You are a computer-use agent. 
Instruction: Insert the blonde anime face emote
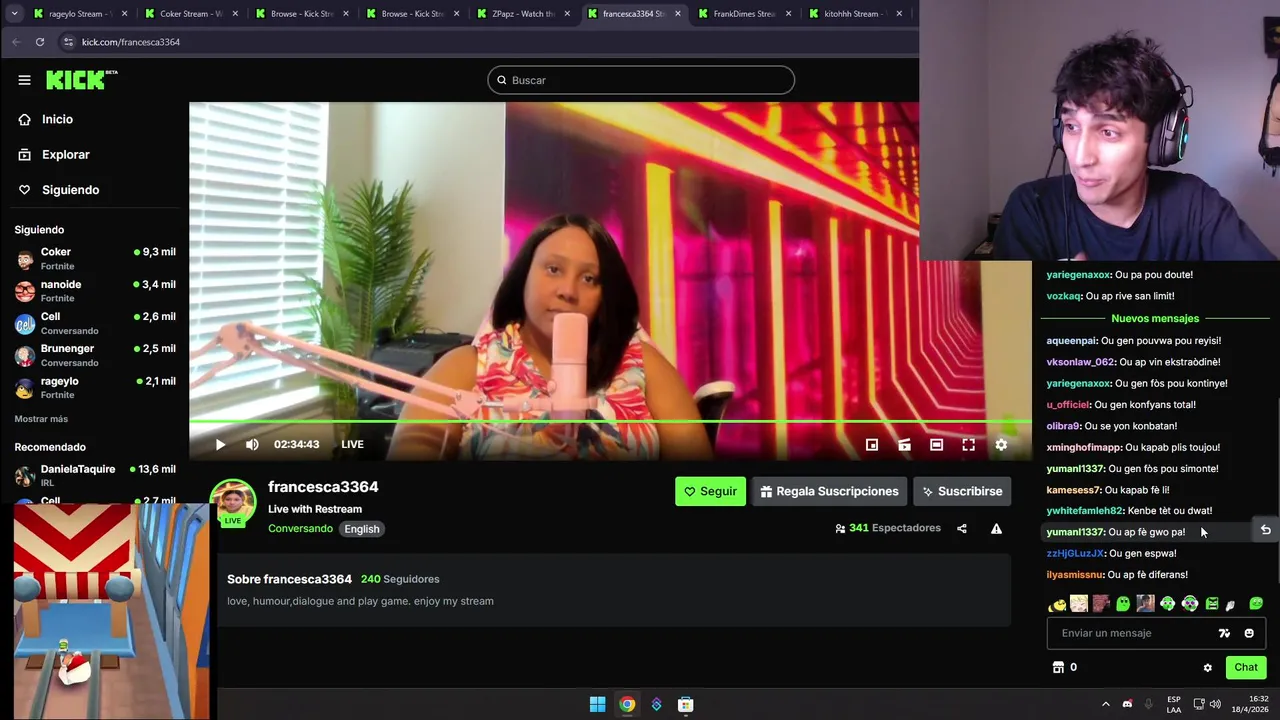point(1079,604)
